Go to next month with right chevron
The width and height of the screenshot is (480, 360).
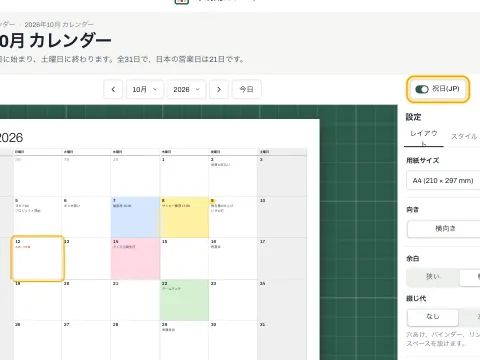point(219,89)
